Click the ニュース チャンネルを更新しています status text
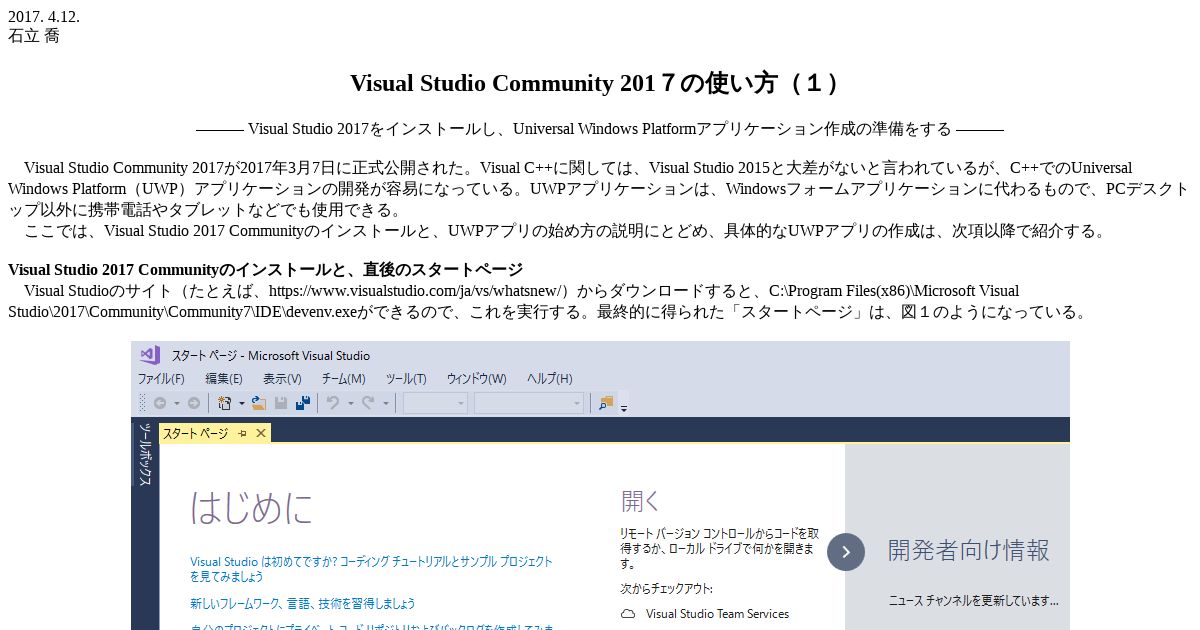 point(973,601)
